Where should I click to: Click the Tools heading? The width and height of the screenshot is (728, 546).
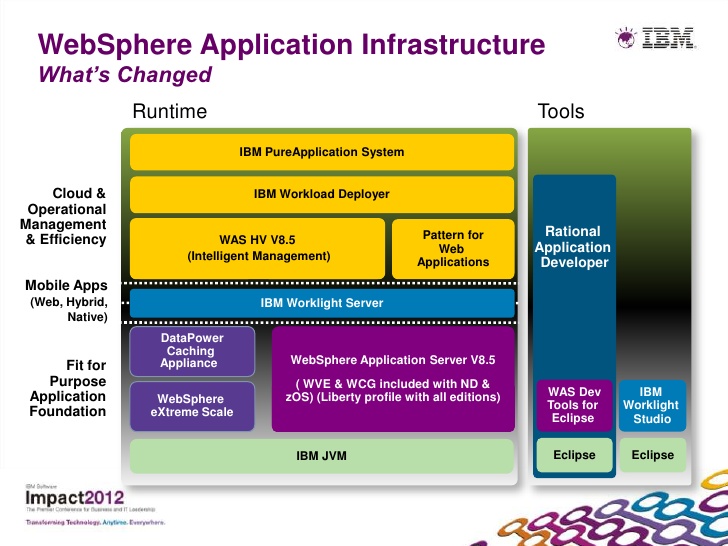(x=561, y=111)
